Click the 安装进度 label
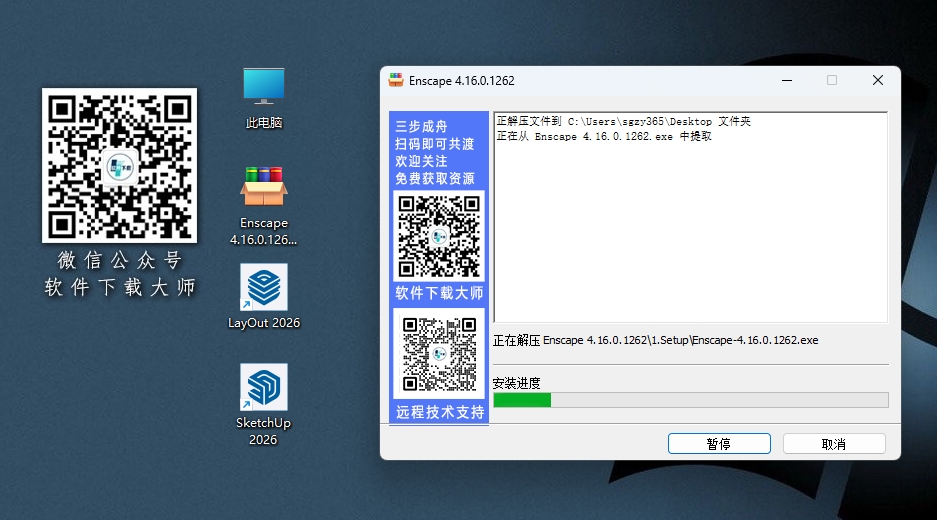This screenshot has width=937, height=520. [516, 383]
